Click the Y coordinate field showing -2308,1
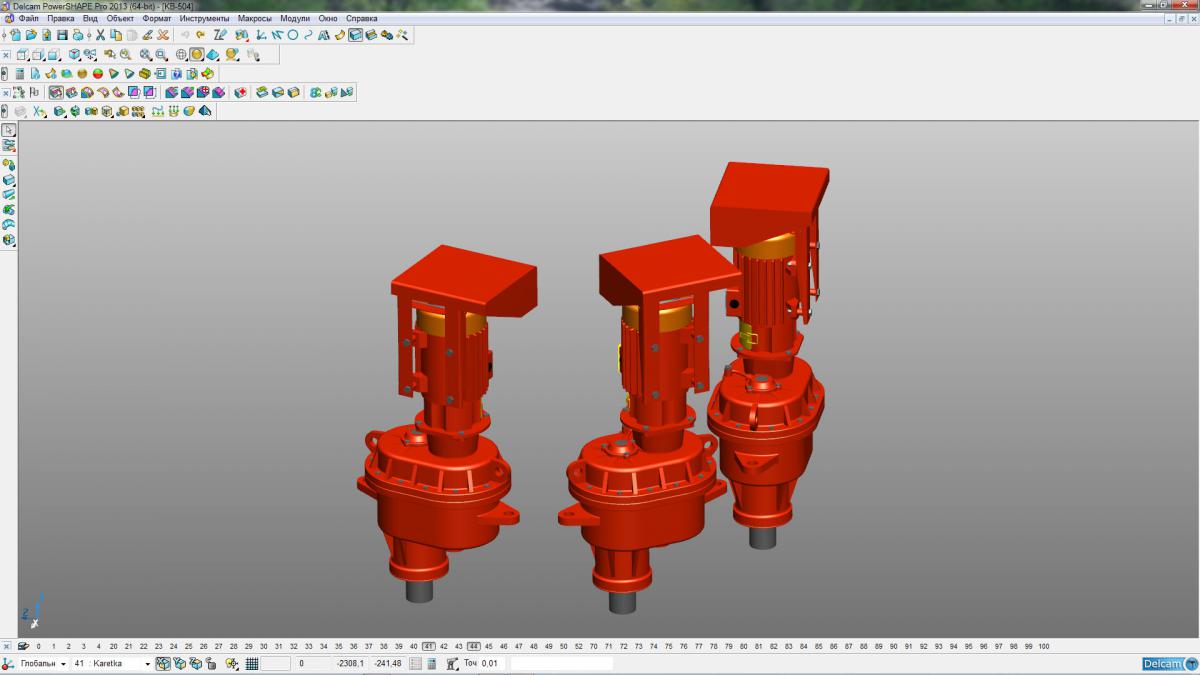Screen dimensions: 1200x675 coord(350,663)
